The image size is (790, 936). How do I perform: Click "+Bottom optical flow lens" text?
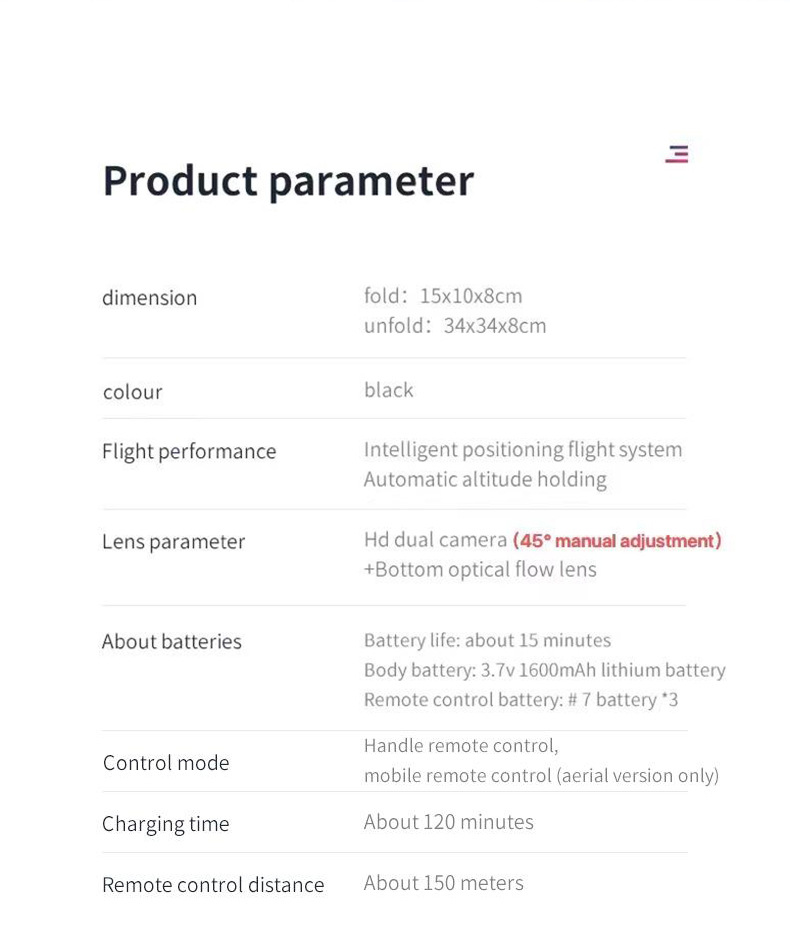(x=480, y=570)
